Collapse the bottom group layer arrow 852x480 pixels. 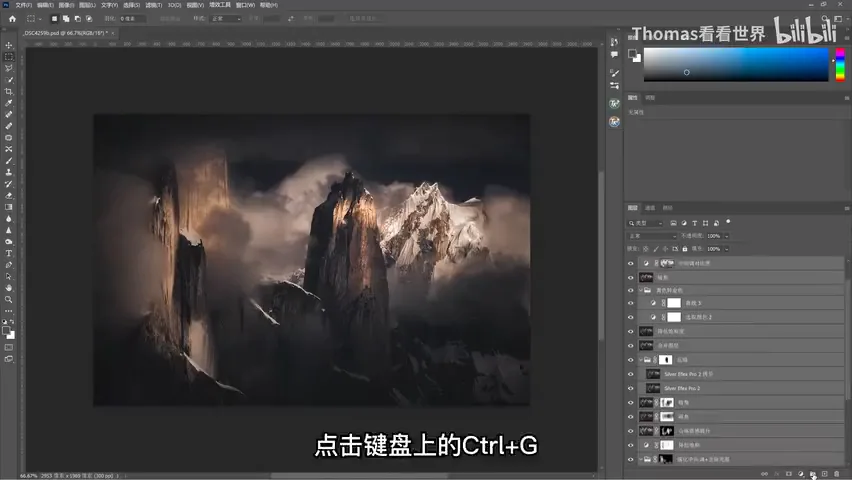pos(641,459)
